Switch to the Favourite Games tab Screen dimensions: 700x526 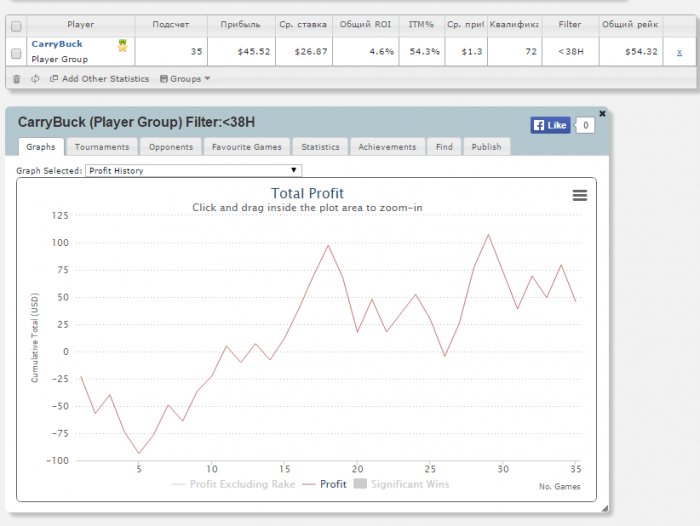pyautogui.click(x=247, y=147)
